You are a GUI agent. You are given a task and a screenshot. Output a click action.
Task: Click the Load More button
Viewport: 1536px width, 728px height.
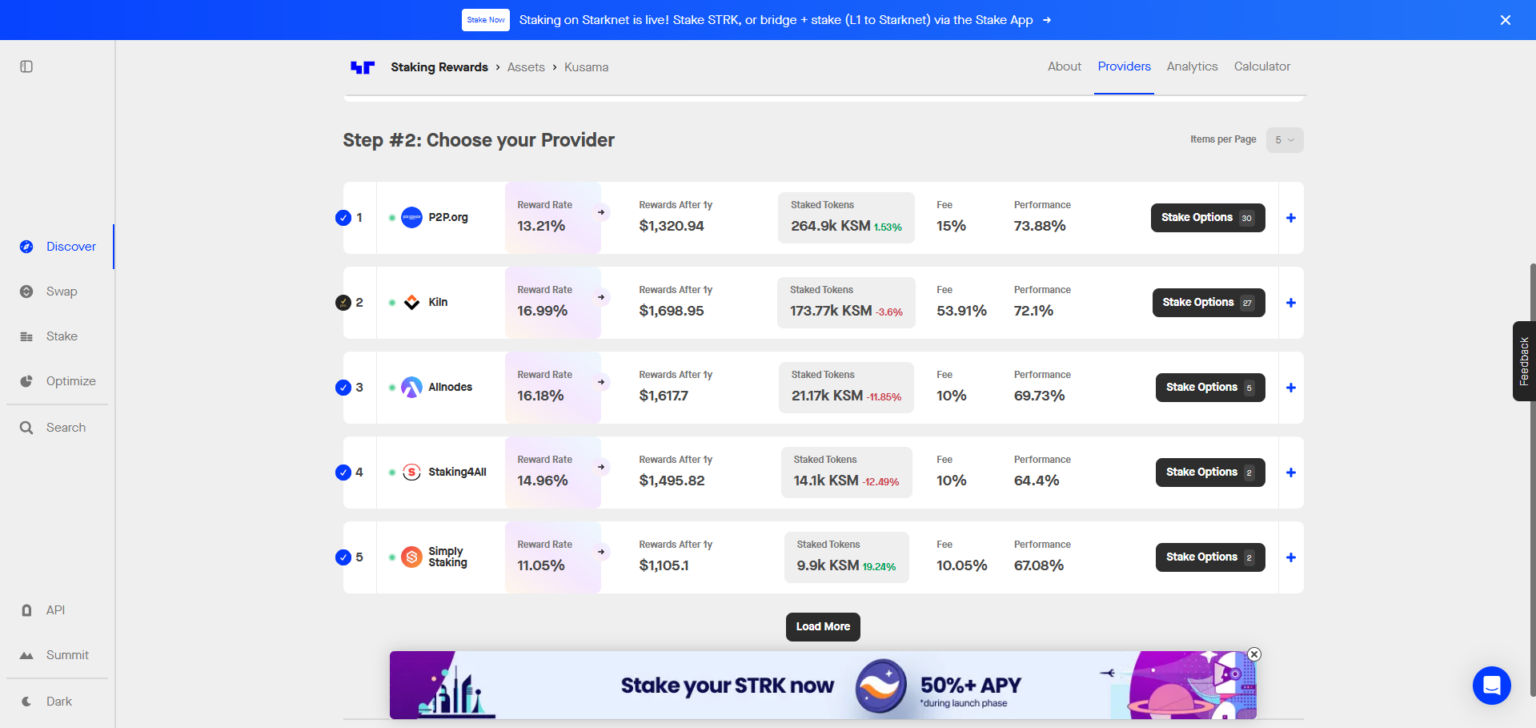click(822, 626)
